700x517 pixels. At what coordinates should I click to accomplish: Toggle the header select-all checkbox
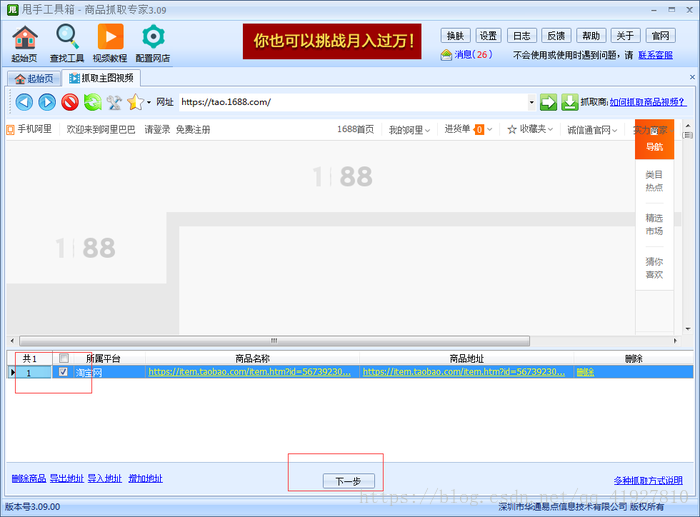(x=64, y=358)
